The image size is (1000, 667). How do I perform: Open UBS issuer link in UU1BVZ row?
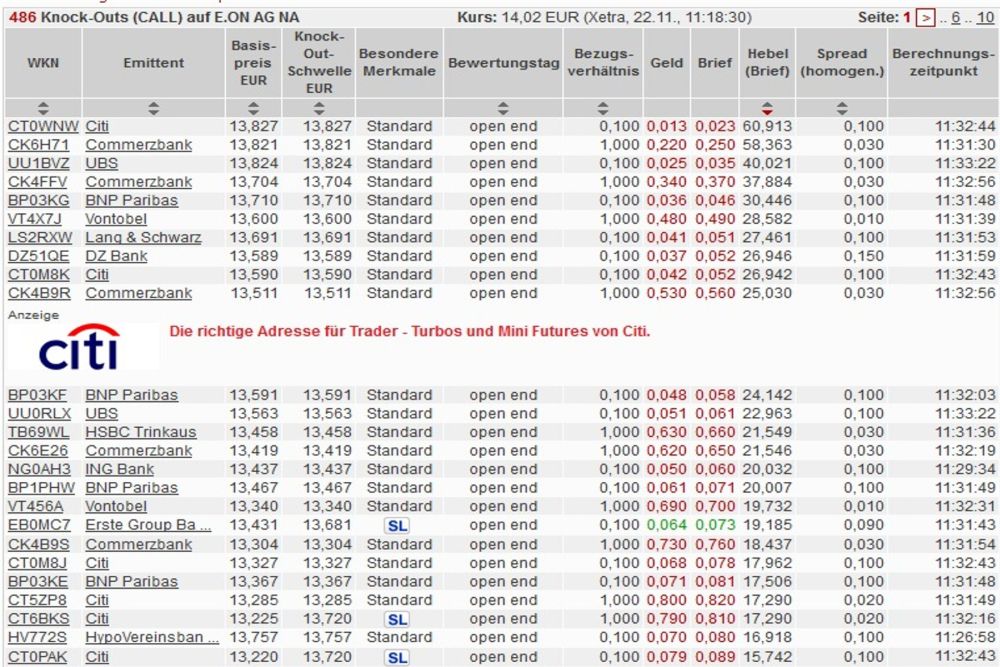click(101, 163)
